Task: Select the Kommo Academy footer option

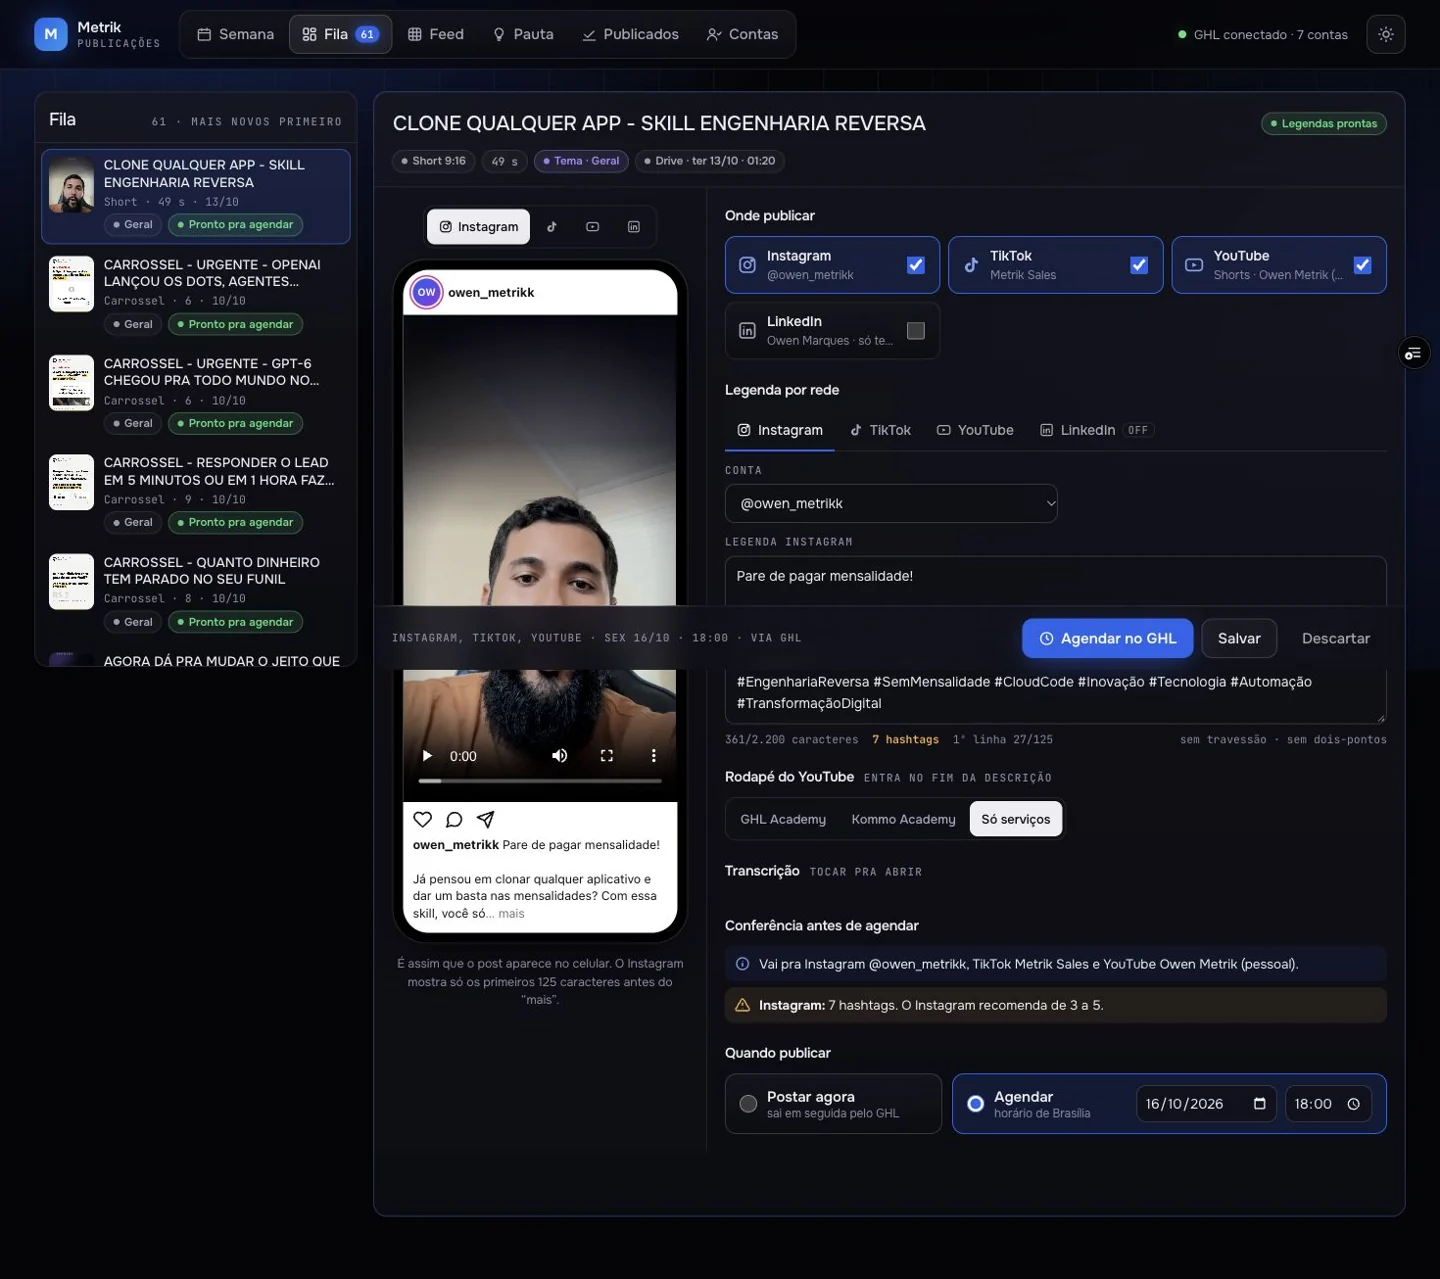Action: 904,819
